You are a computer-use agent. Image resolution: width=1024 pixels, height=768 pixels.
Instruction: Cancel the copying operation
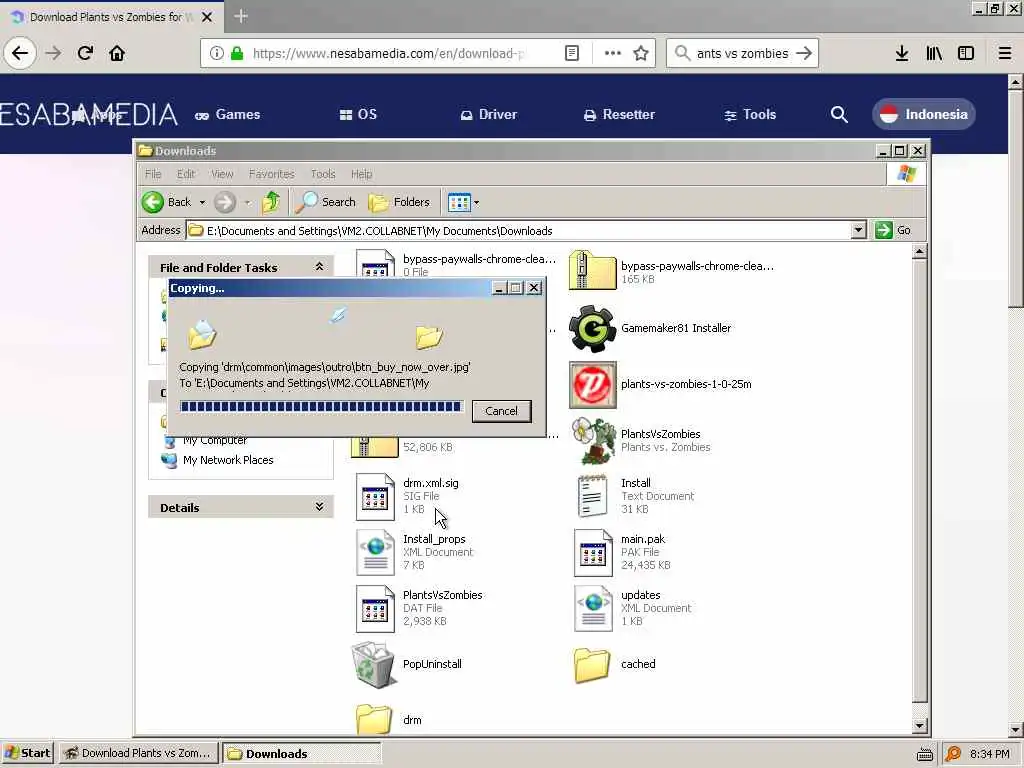(x=502, y=411)
